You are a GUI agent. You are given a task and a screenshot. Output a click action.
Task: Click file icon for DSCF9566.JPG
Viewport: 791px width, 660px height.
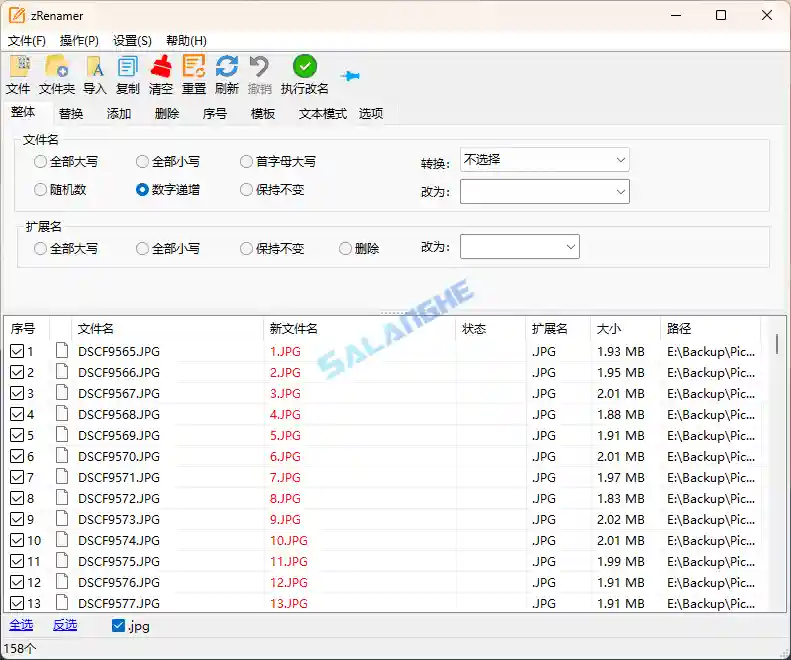(x=62, y=371)
